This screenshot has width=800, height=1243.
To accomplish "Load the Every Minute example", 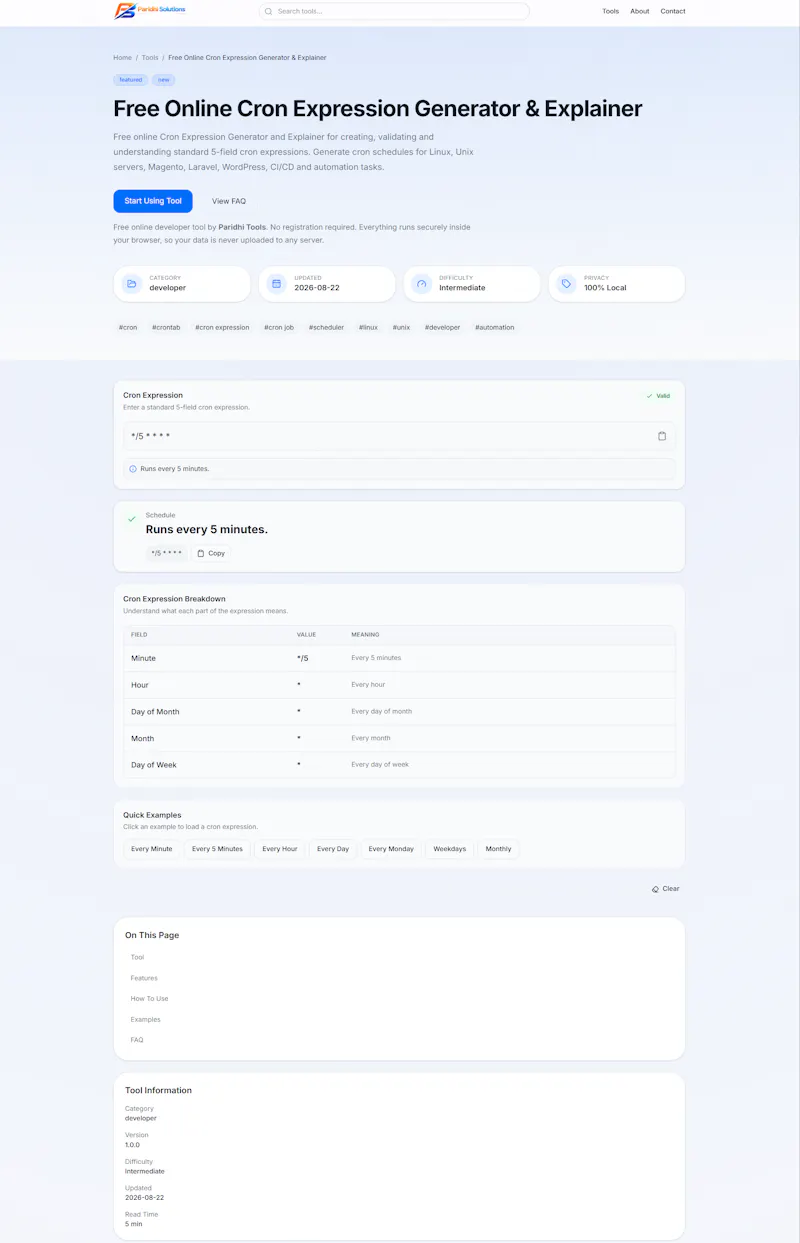I will 152,849.
